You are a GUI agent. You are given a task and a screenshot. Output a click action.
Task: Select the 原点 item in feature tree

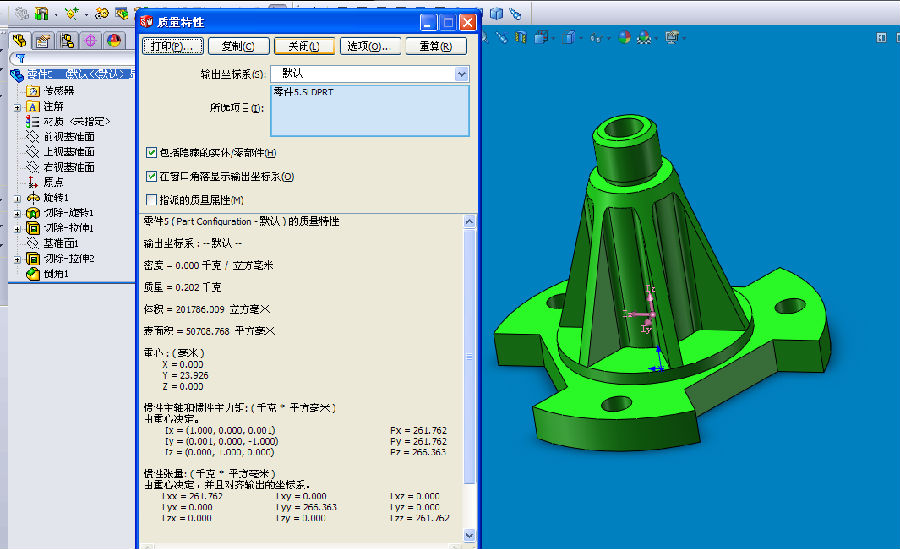point(53,182)
